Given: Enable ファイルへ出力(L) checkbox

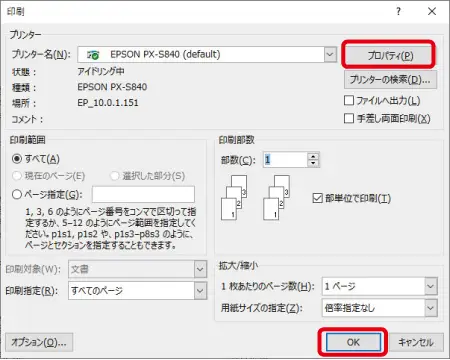Looking at the screenshot, I should pyautogui.click(x=349, y=100).
